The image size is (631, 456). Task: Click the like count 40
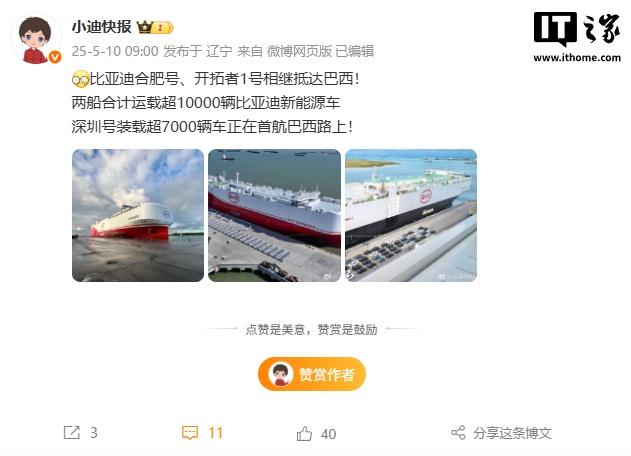tap(328, 434)
